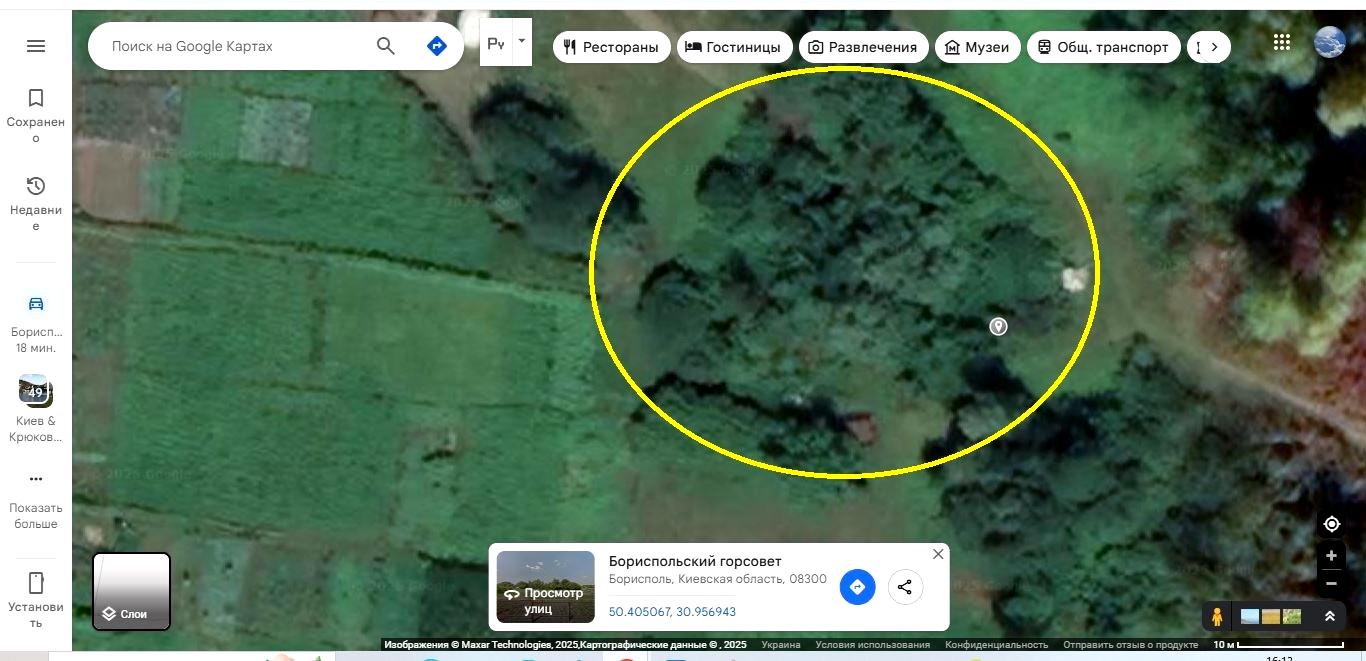Image resolution: width=1366 pixels, height=661 pixels.
Task: Open directions from the search bar
Action: pos(437,46)
